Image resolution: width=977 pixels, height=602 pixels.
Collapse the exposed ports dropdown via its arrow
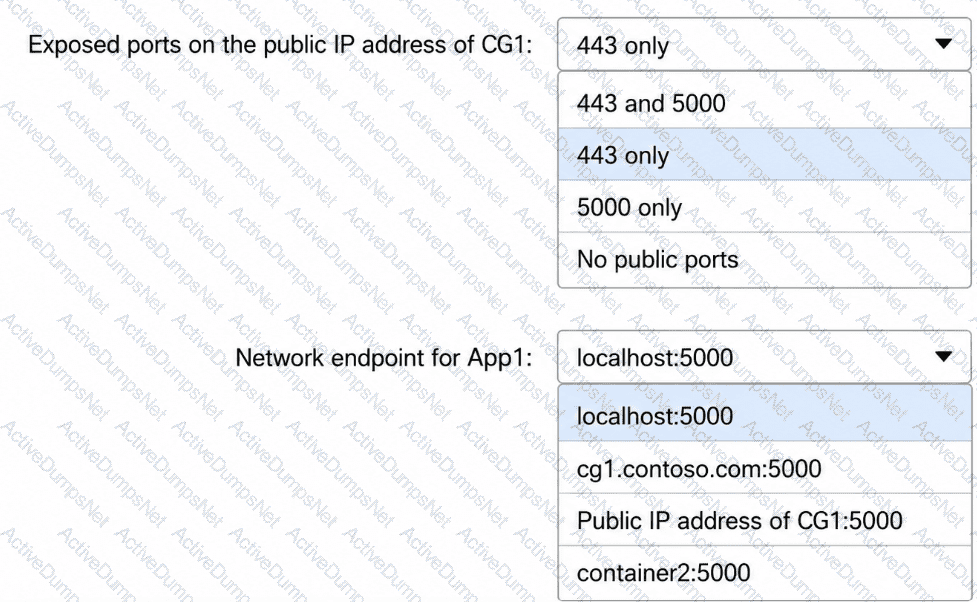[943, 44]
